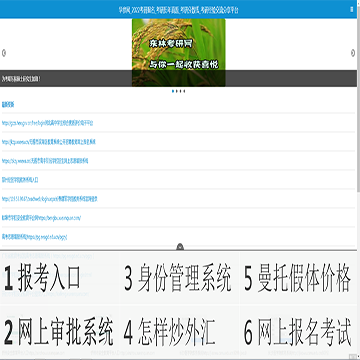The image size is (360, 360).
Task: Click the page's vertical scrollbar
Action: tap(358, 100)
